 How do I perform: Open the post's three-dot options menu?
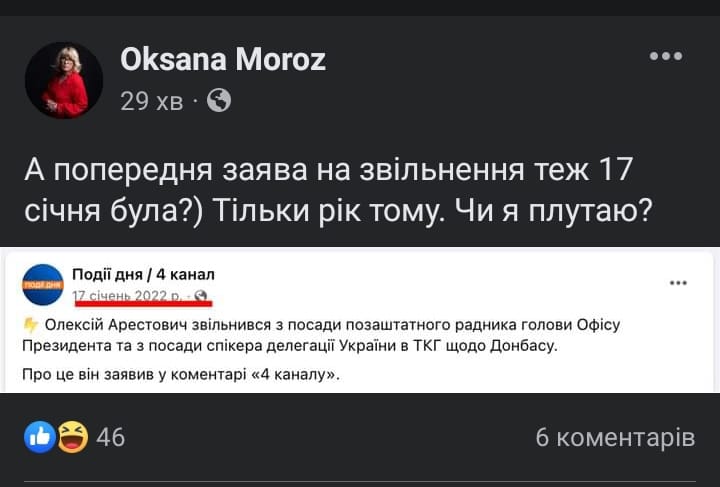(666, 57)
